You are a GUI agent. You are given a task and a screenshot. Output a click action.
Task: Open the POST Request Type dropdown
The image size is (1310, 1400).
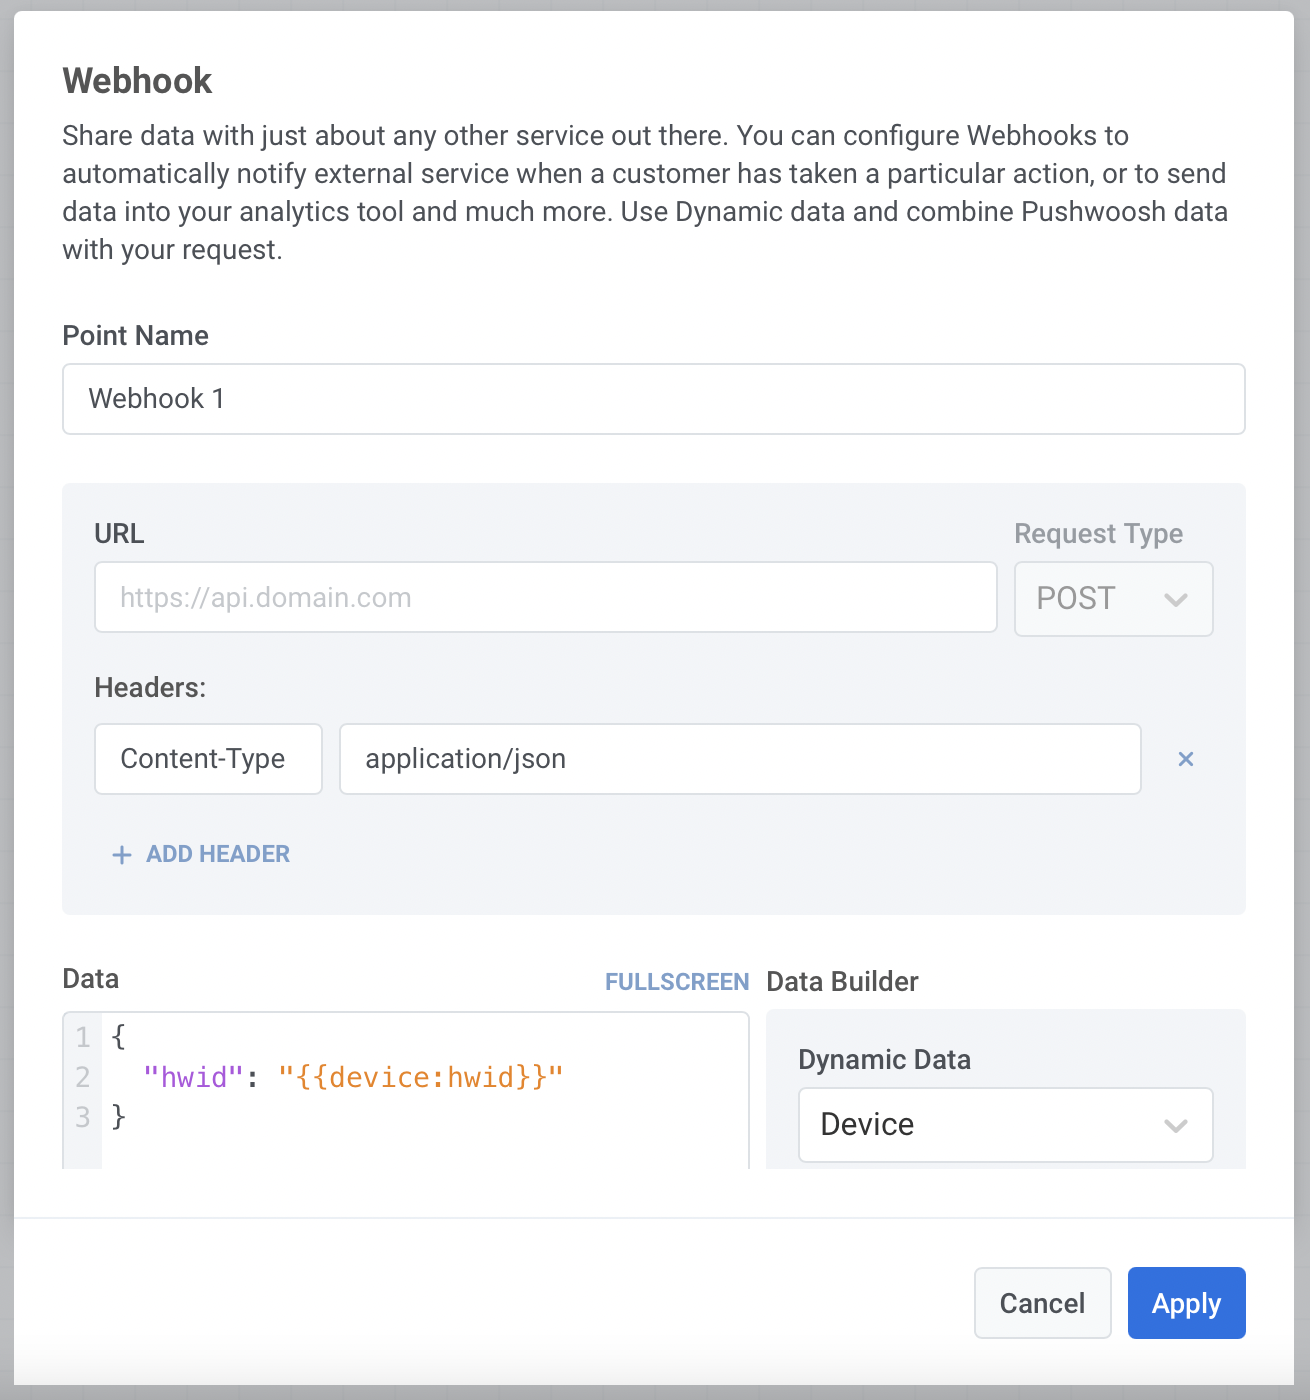point(1113,599)
